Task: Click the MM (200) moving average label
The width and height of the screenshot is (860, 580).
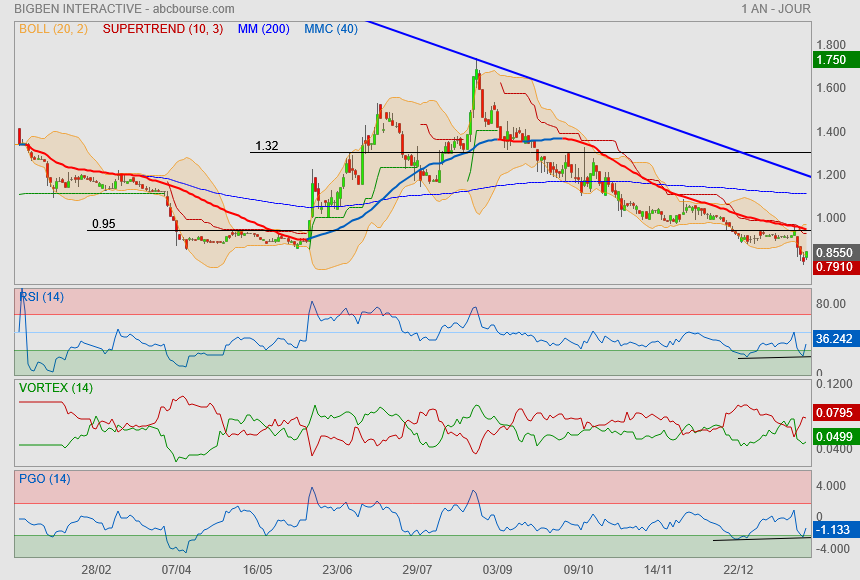Action: pyautogui.click(x=263, y=29)
